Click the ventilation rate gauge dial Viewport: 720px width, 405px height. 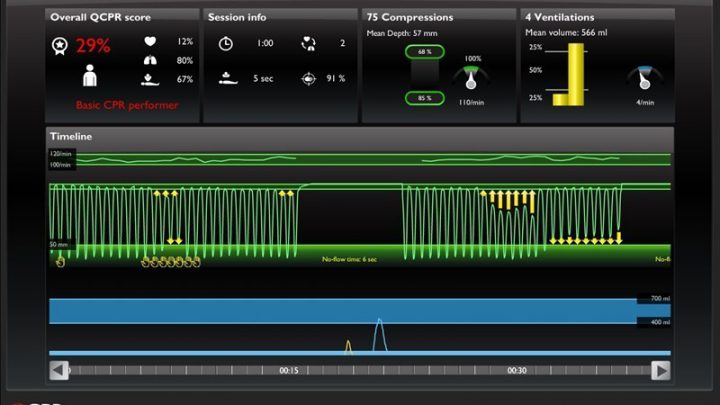(645, 78)
